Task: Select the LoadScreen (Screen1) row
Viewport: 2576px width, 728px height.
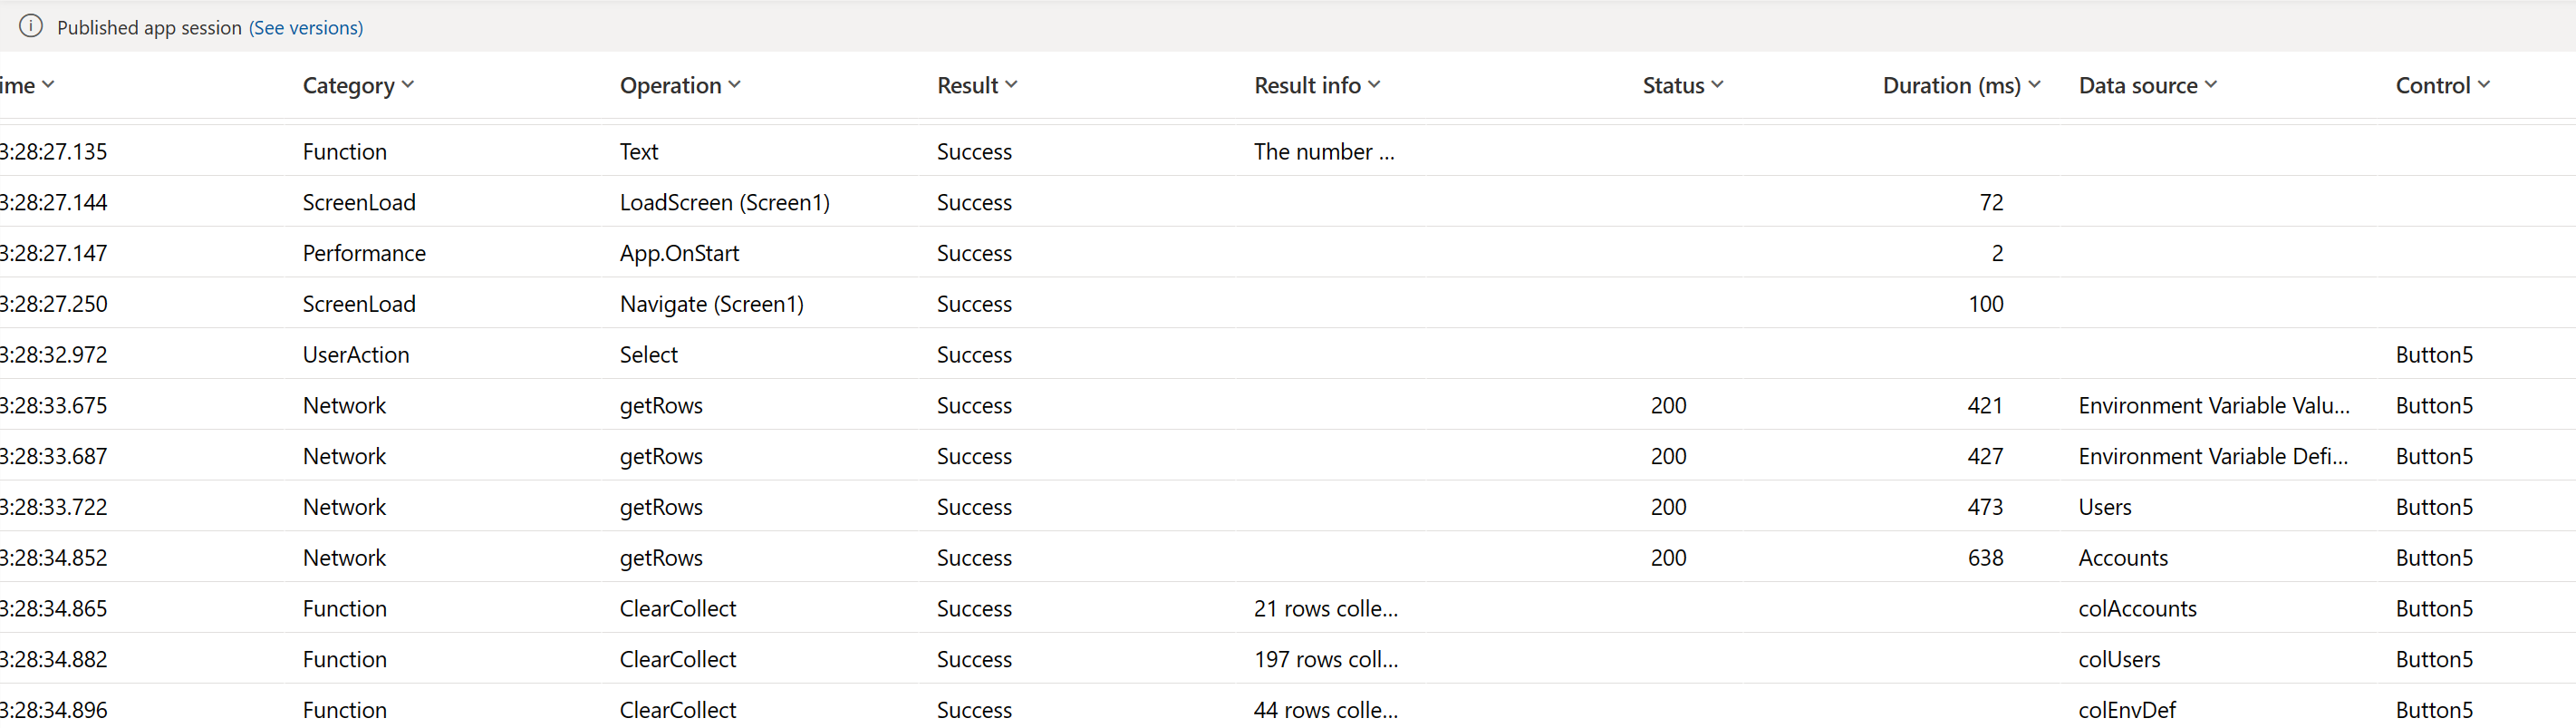Action: click(724, 202)
